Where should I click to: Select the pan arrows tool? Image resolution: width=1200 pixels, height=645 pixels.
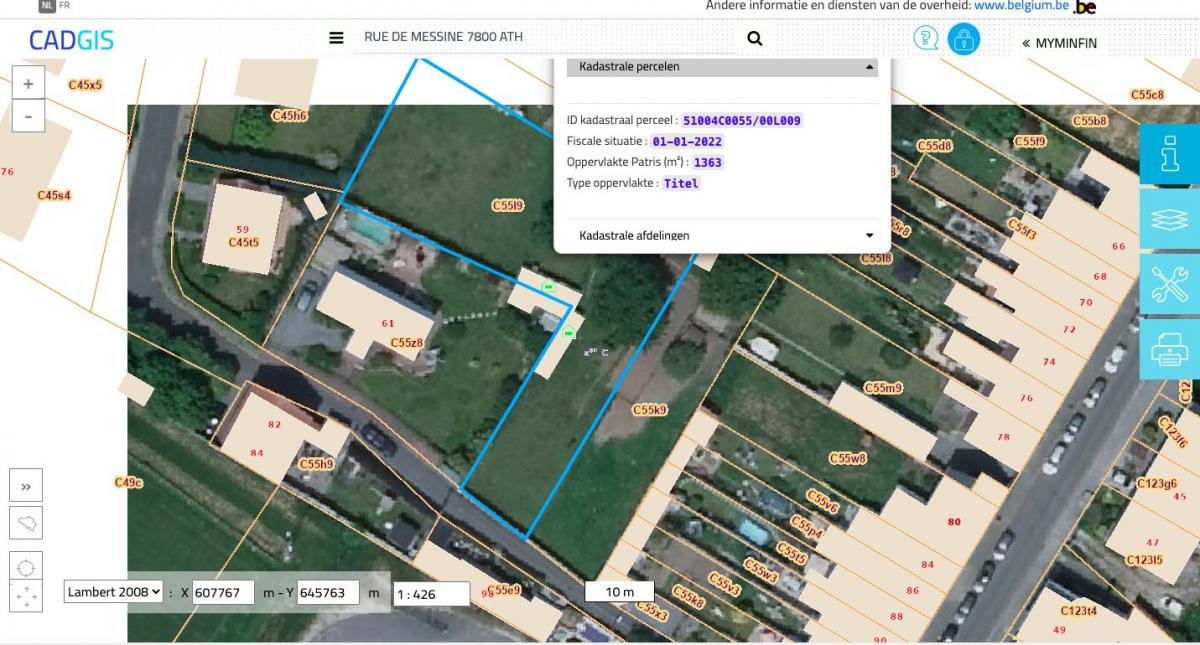(x=26, y=597)
